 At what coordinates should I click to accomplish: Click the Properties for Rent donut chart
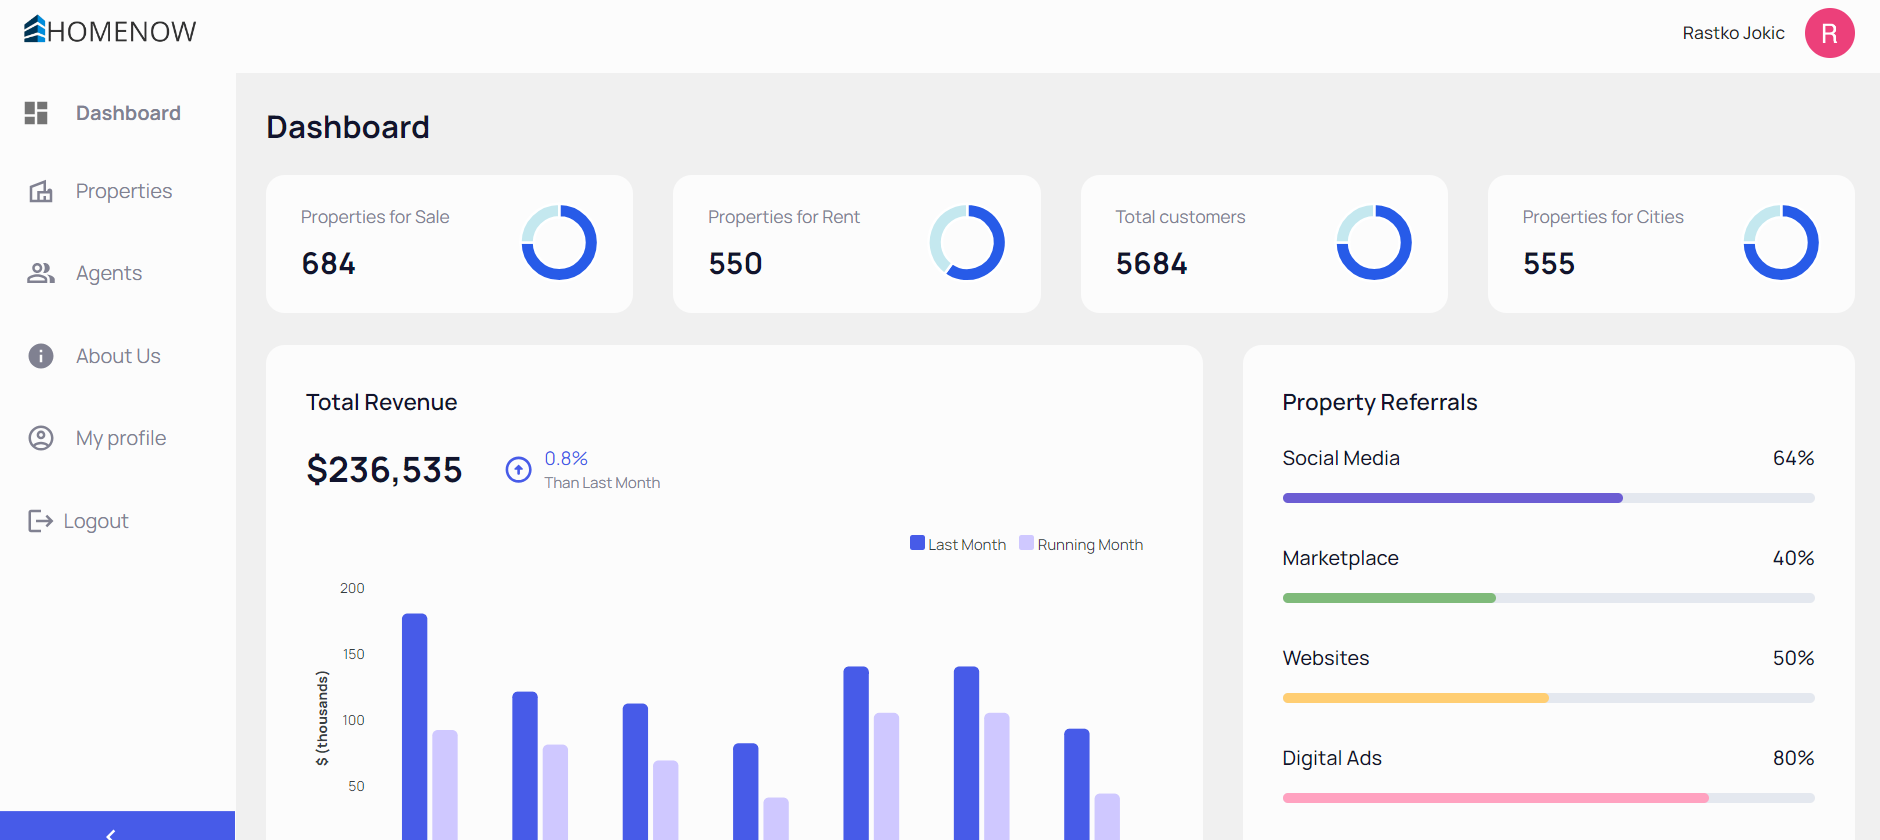pos(967,243)
